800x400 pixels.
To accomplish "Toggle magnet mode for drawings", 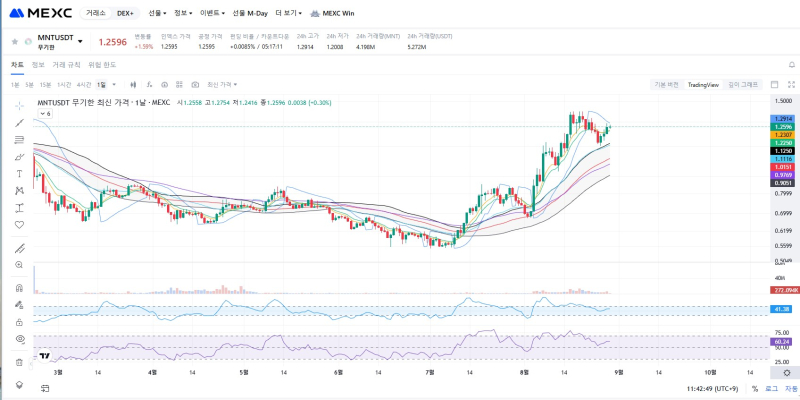I will pos(19,288).
